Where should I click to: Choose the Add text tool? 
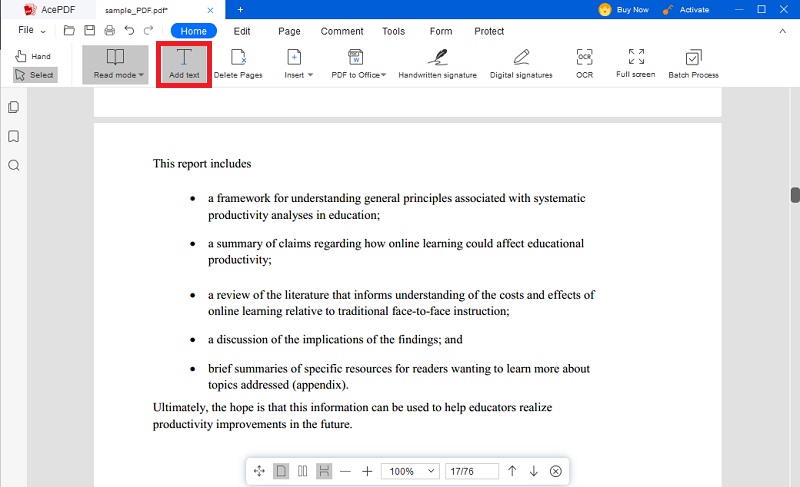(x=184, y=64)
